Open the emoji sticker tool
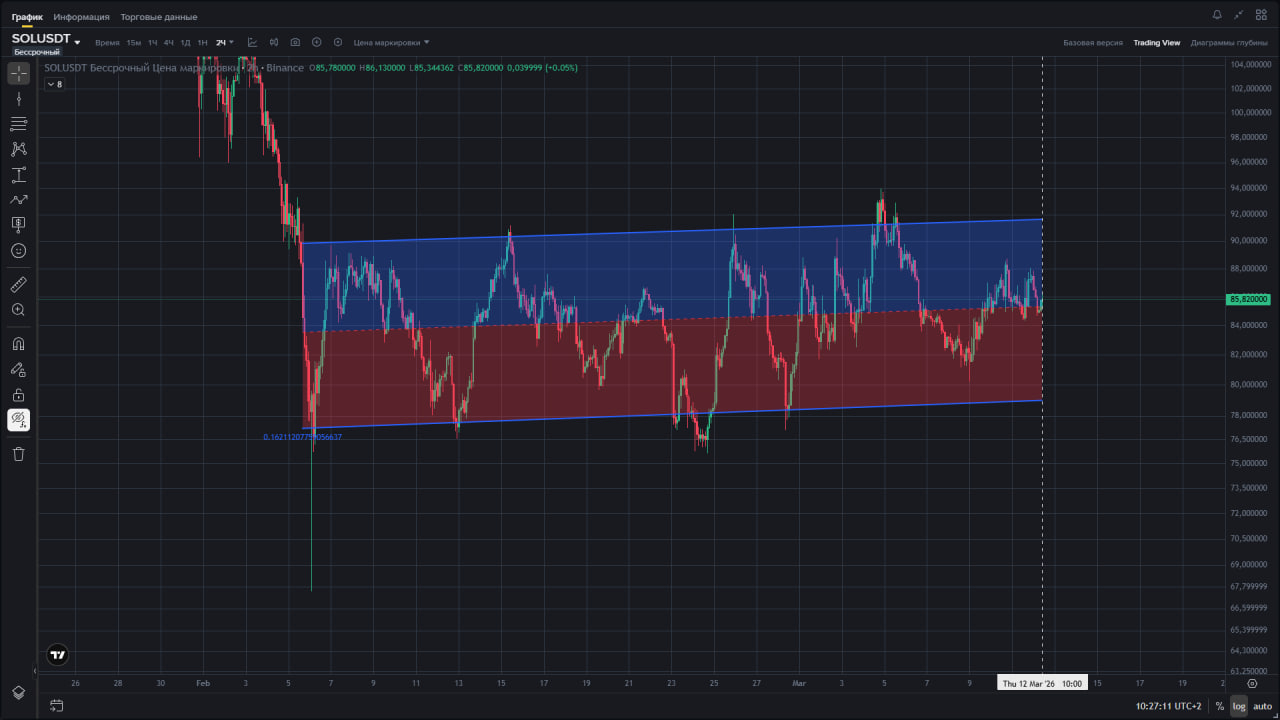 coord(18,251)
